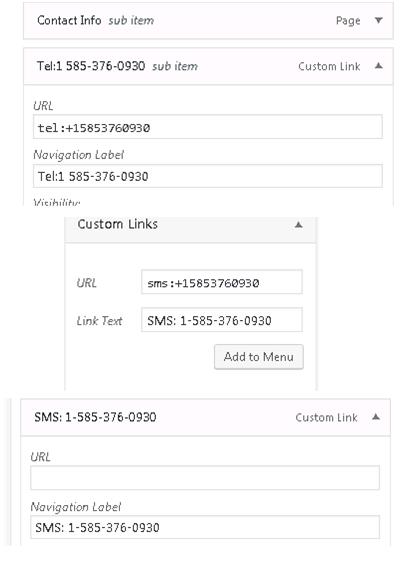
Task: Click the Navigation Label caption above SMS field
Action: [x=76, y=507]
